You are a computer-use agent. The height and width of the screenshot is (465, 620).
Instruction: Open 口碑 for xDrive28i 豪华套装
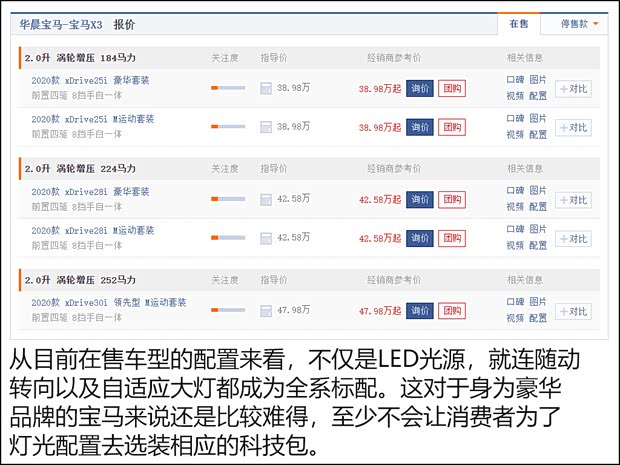point(515,190)
